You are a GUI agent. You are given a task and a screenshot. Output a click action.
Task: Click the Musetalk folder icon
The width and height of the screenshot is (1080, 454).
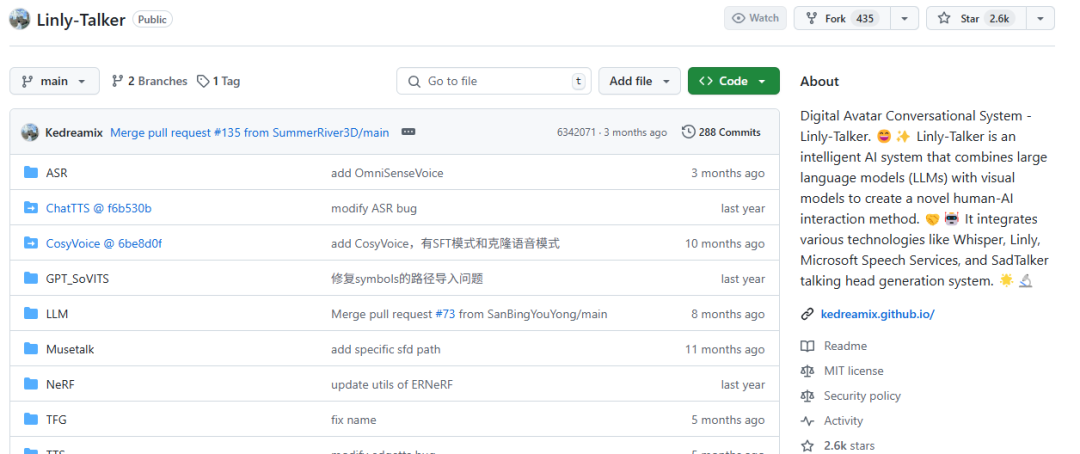(30, 348)
